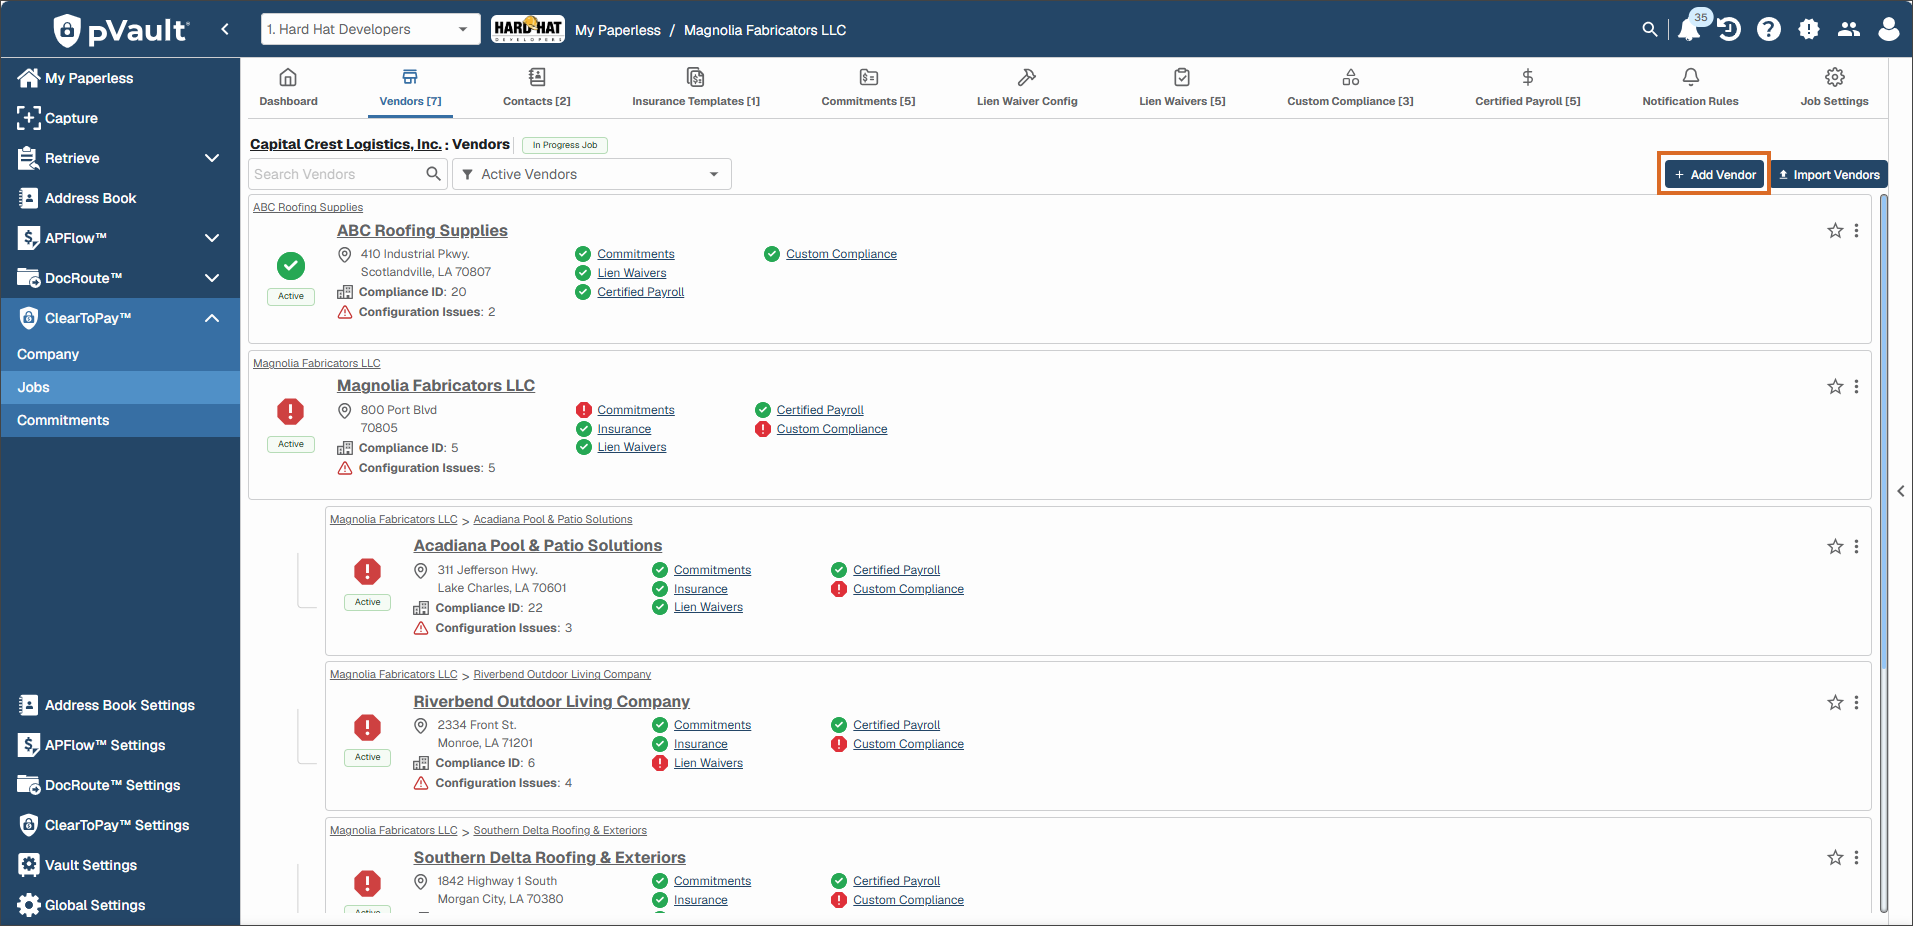
Task: Click the search magnifier in the top bar
Action: pyautogui.click(x=1650, y=30)
